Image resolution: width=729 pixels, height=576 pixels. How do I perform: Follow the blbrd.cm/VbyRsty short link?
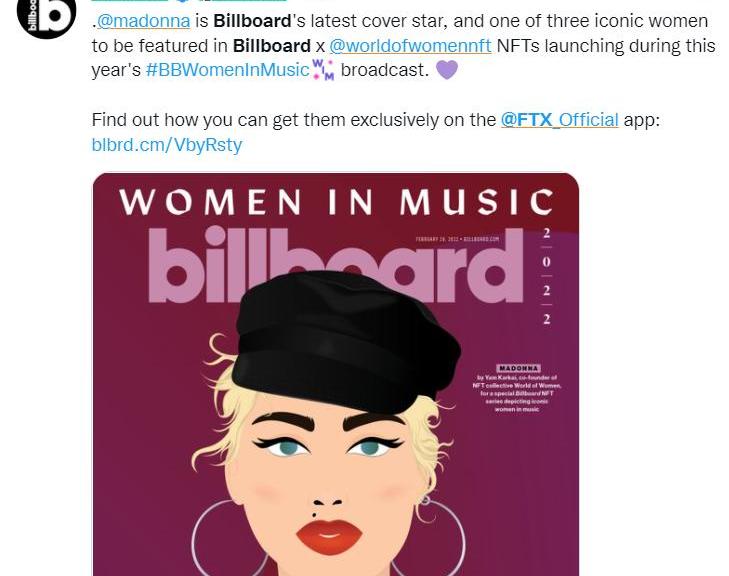166,144
